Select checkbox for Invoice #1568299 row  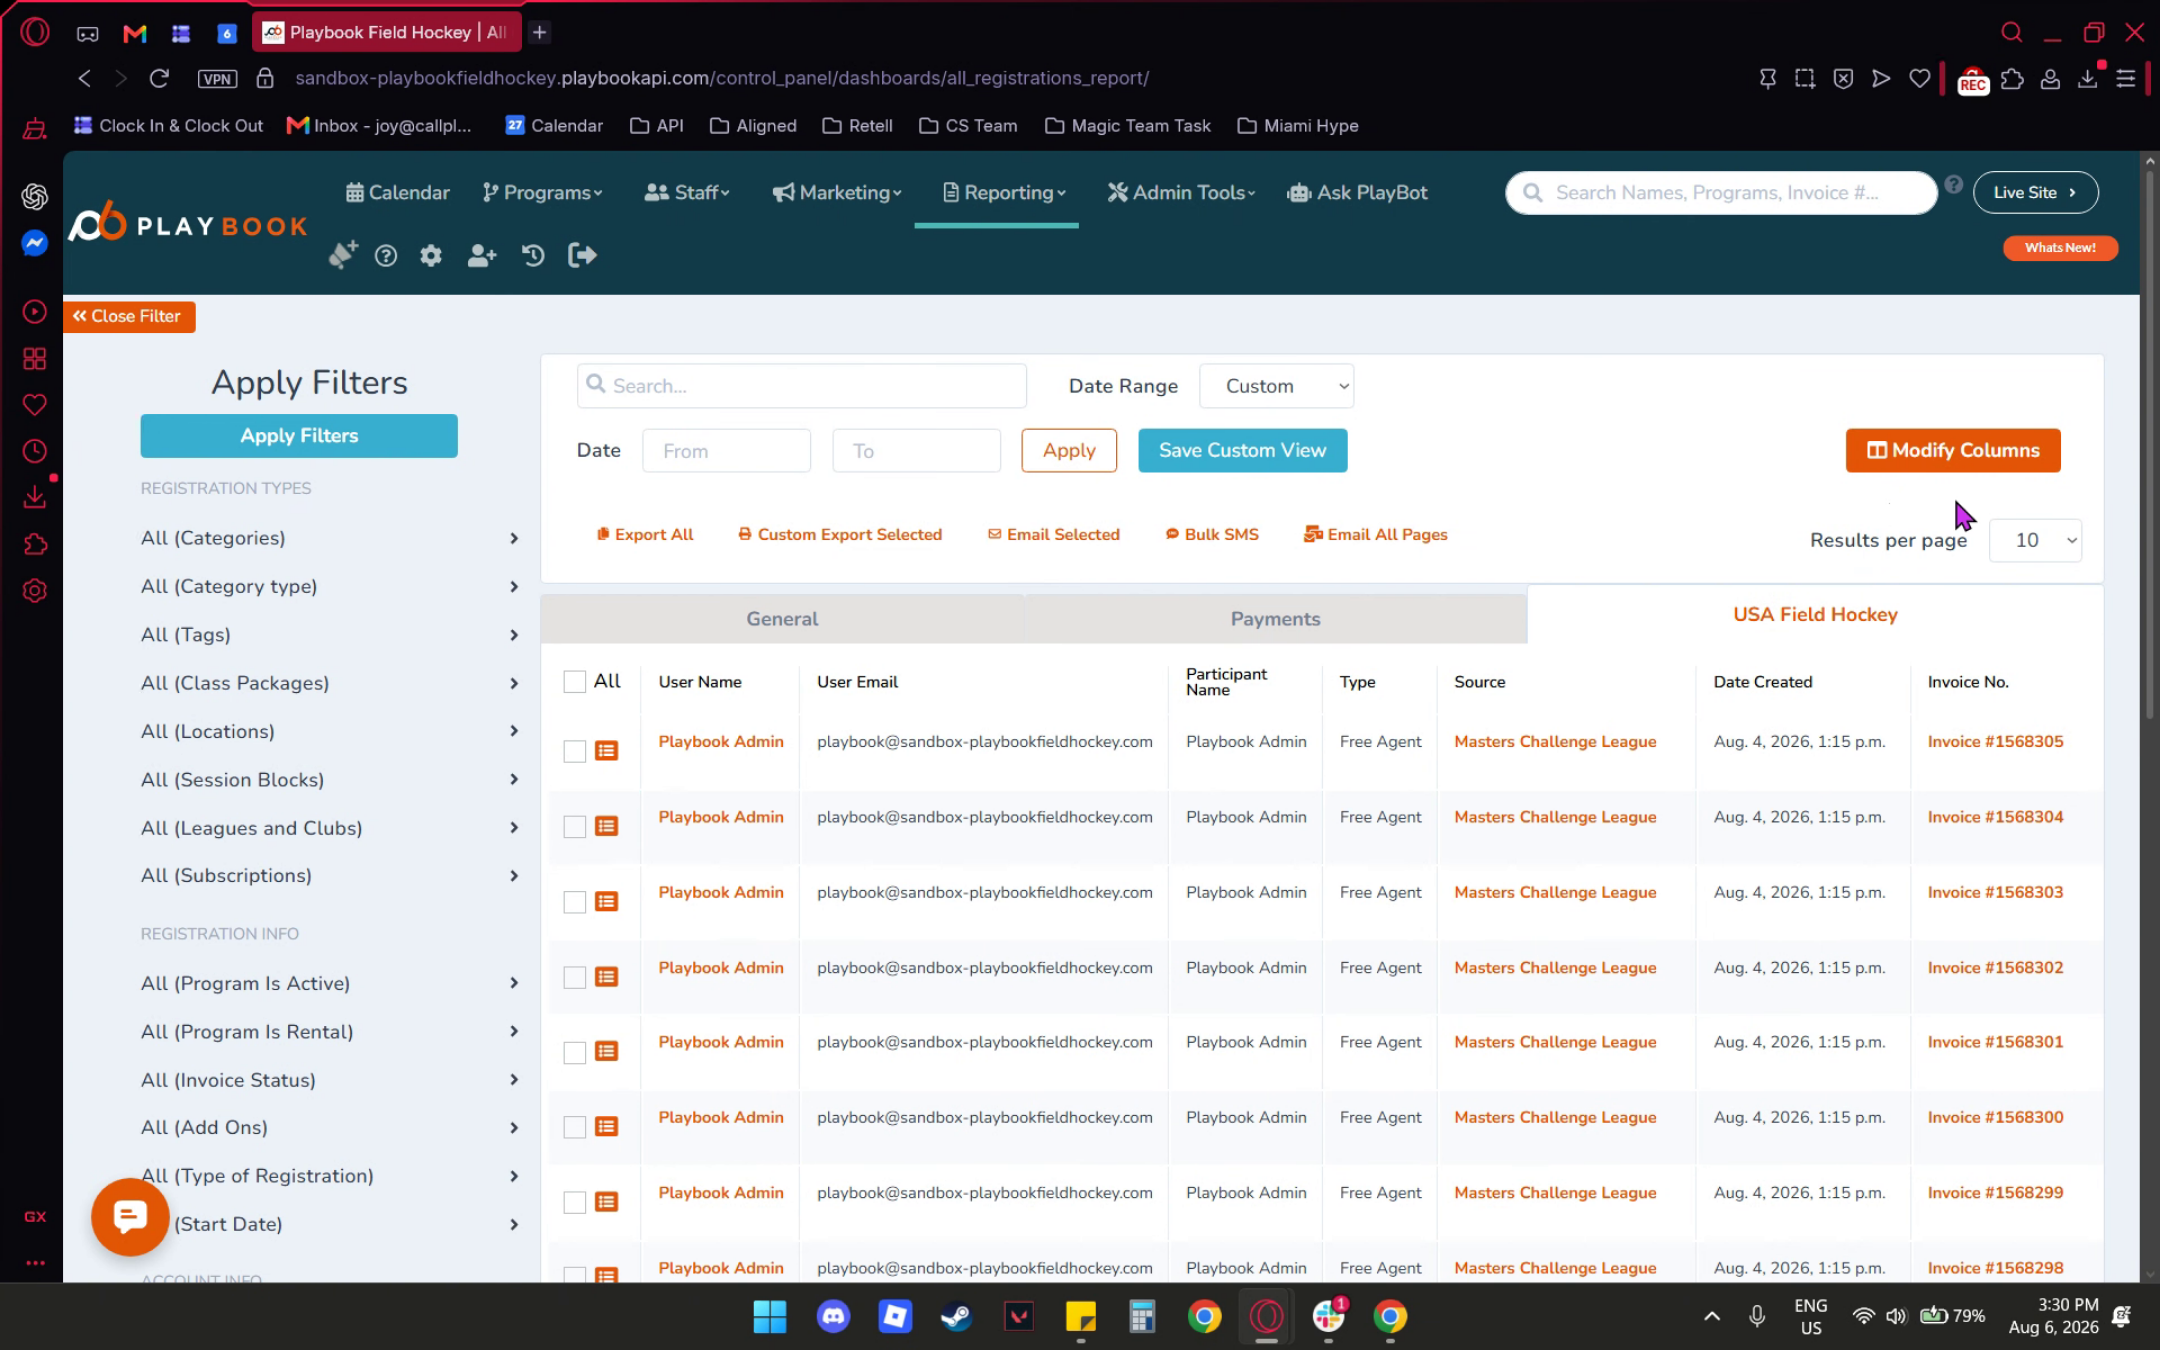click(575, 1202)
